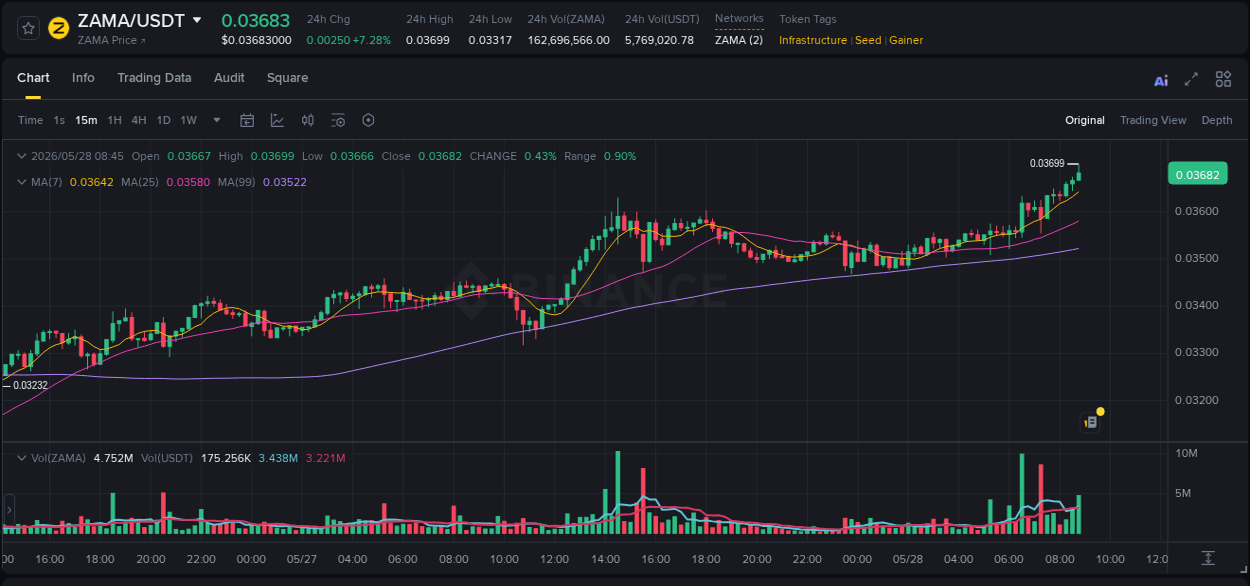1250x586 pixels.
Task: Click the yellow ZAMA coin logo
Action: pyautogui.click(x=59, y=28)
